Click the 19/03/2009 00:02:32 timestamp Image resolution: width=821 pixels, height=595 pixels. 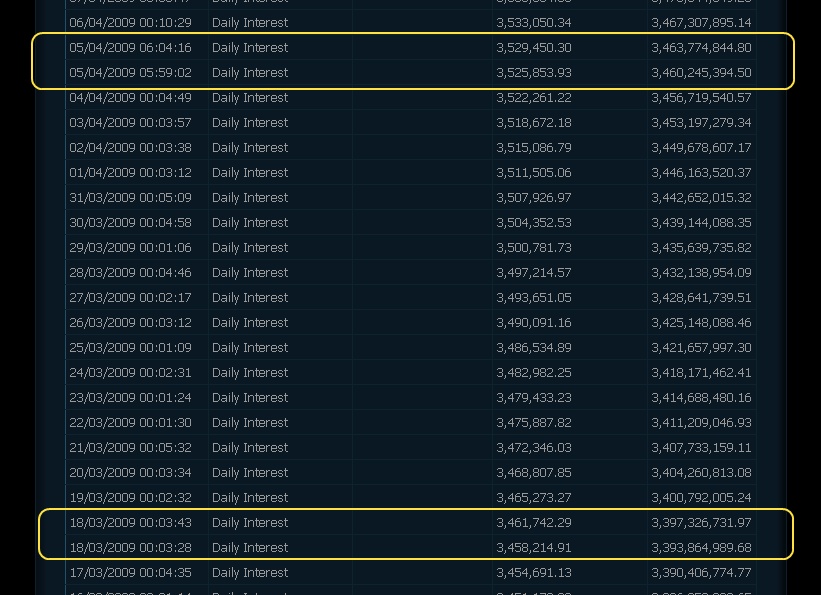(x=130, y=498)
